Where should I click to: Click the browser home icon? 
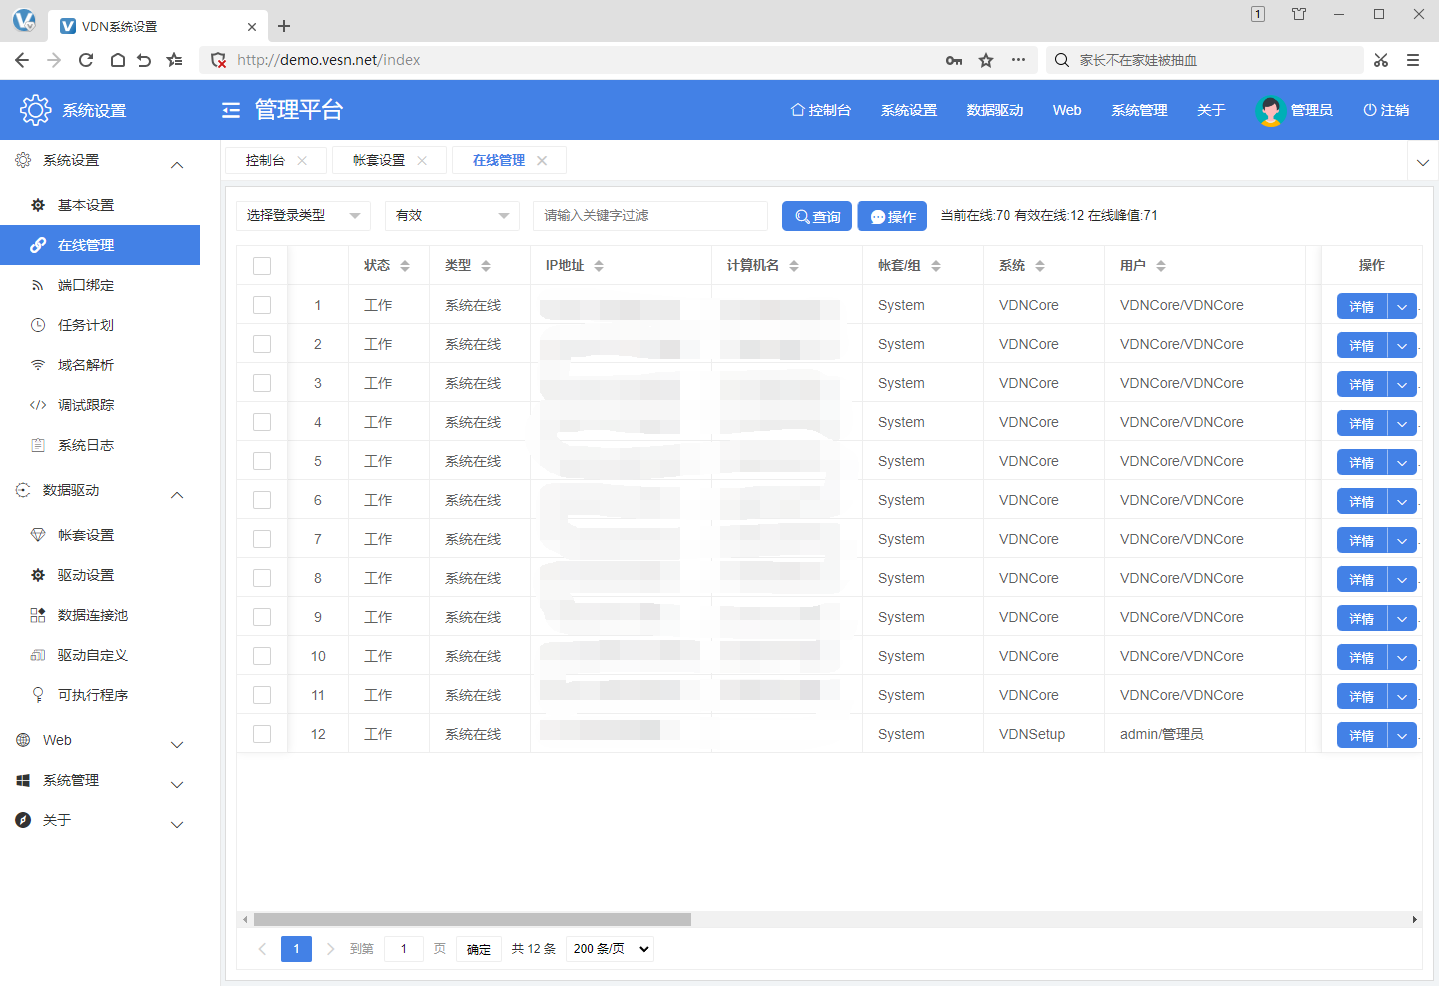(117, 60)
